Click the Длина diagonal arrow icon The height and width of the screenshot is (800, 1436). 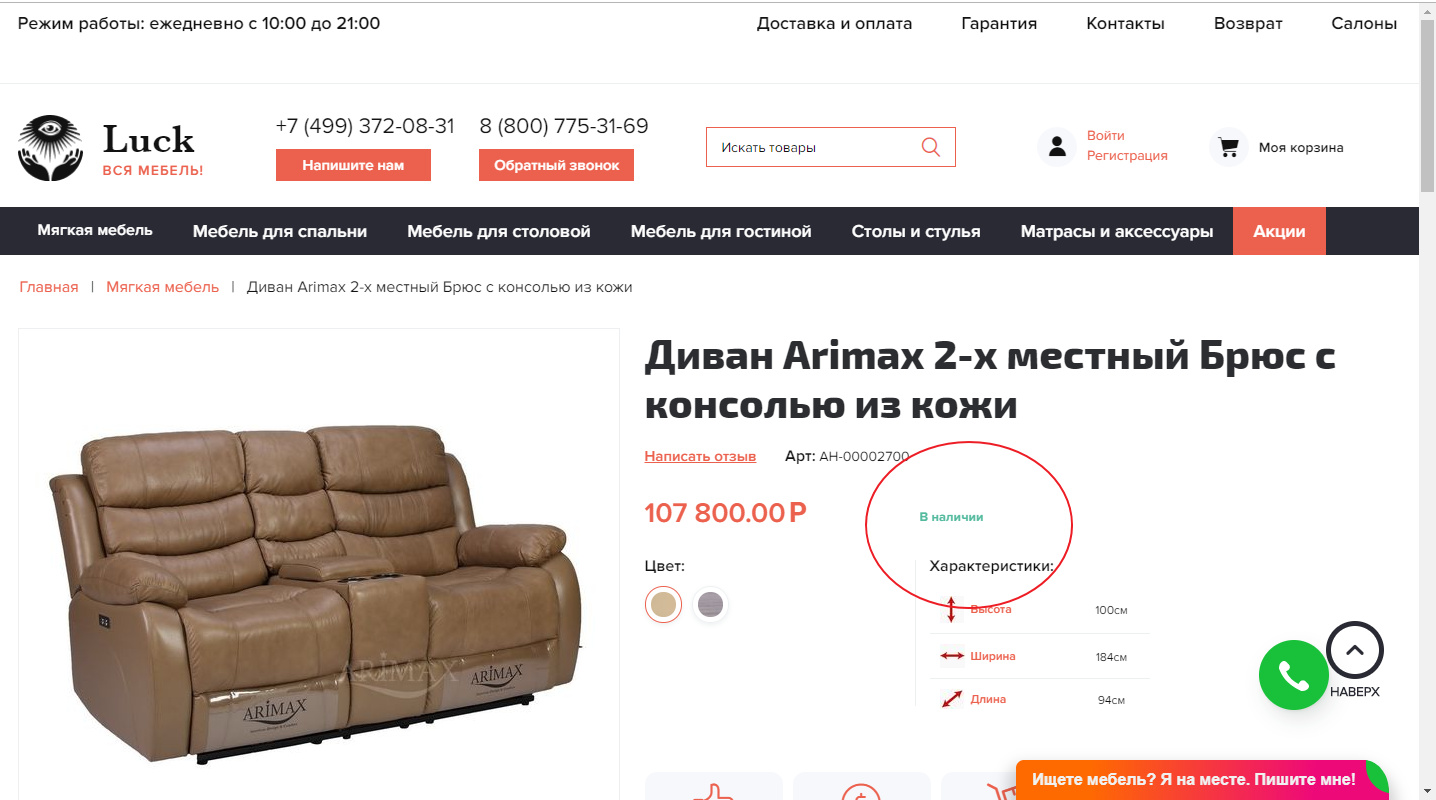952,699
